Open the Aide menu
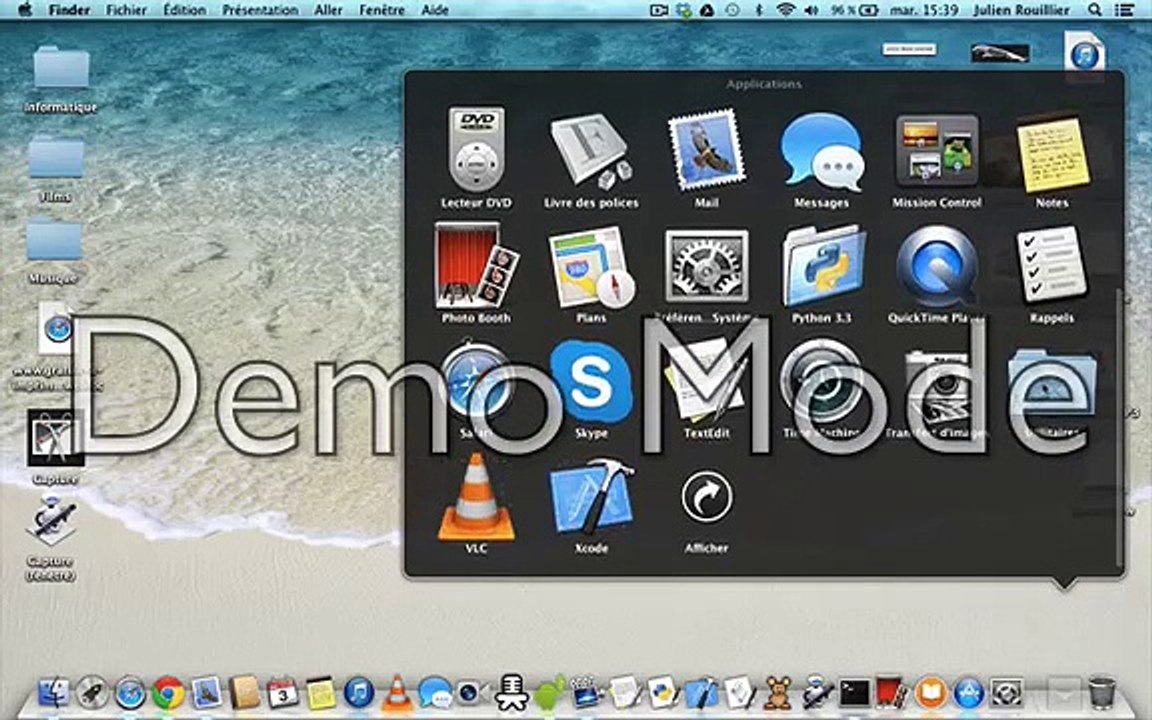This screenshot has height=720, width=1152. click(435, 10)
